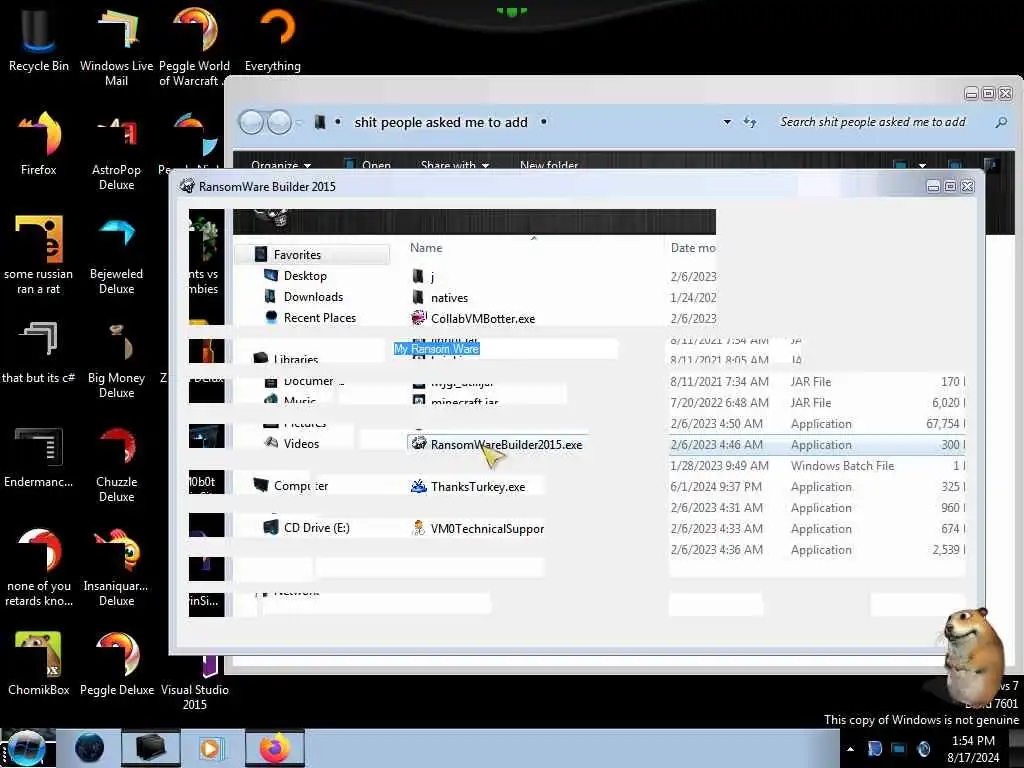Click the Explorer back navigation button
The height and width of the screenshot is (768, 1024).
coord(251,122)
